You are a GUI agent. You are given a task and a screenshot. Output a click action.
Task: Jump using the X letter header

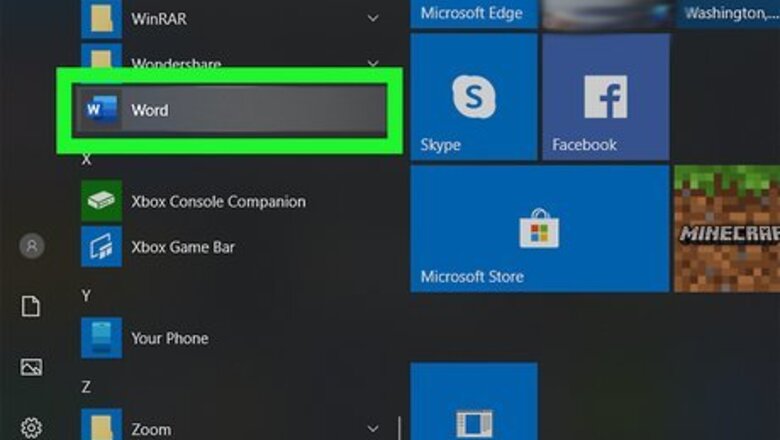[x=87, y=160]
